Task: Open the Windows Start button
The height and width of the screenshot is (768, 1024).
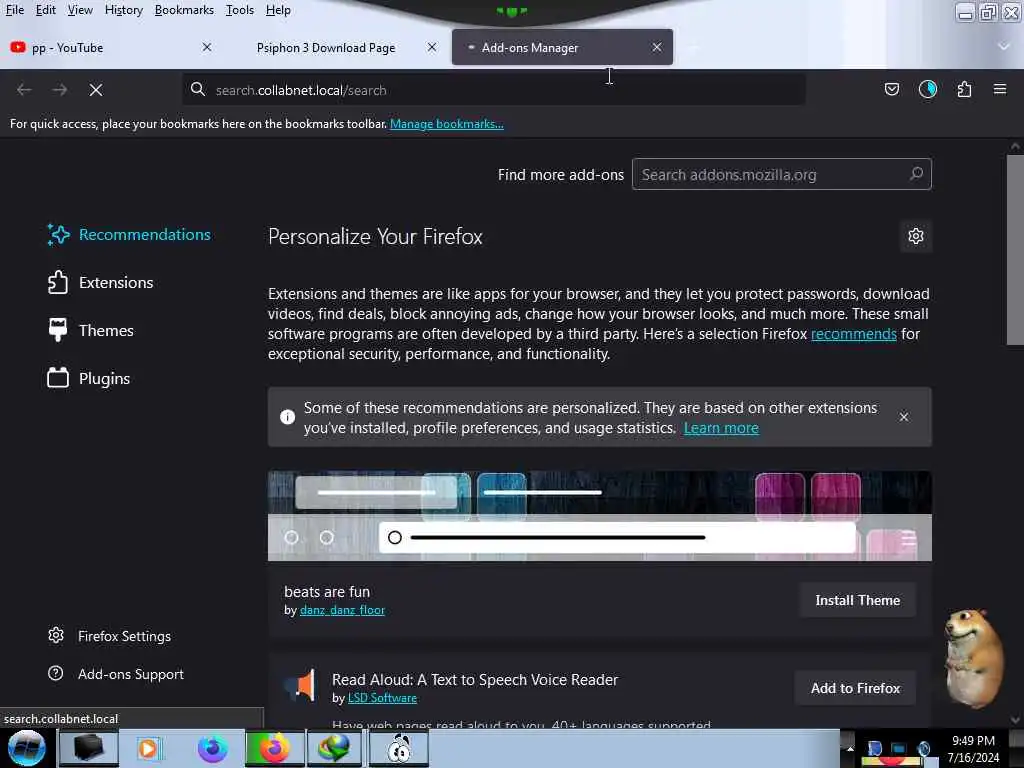Action: point(26,748)
